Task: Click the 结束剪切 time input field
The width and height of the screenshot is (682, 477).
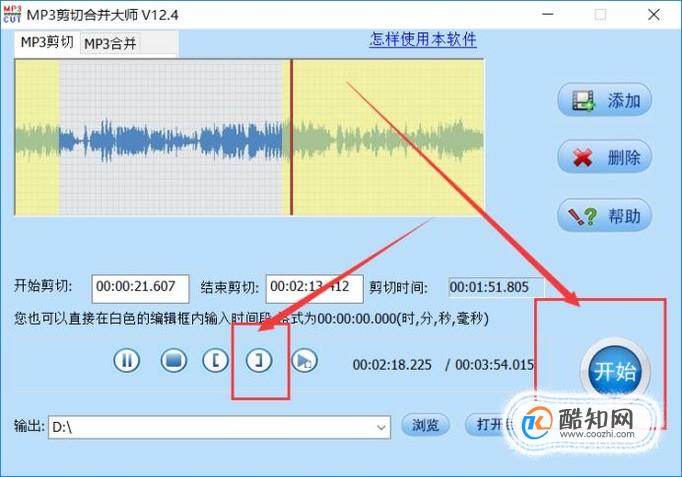Action: (x=314, y=289)
